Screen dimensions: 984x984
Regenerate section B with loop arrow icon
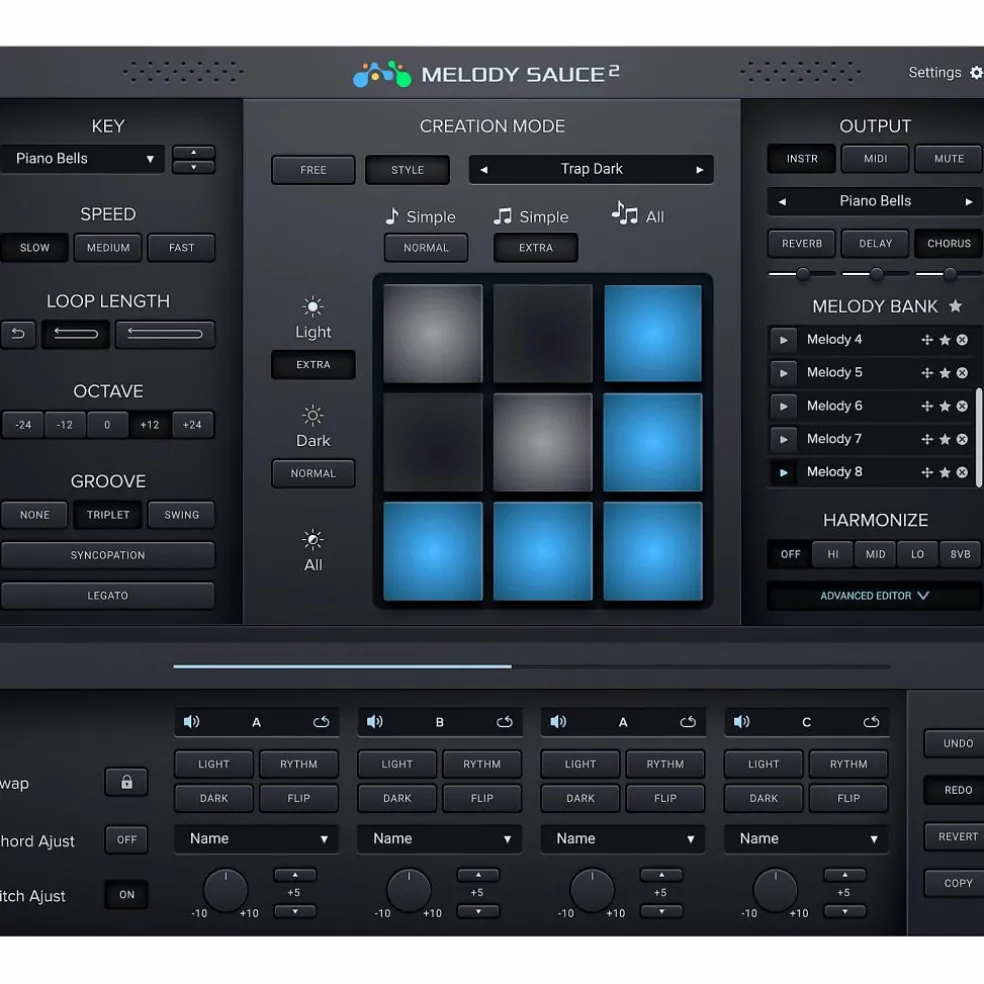(505, 722)
